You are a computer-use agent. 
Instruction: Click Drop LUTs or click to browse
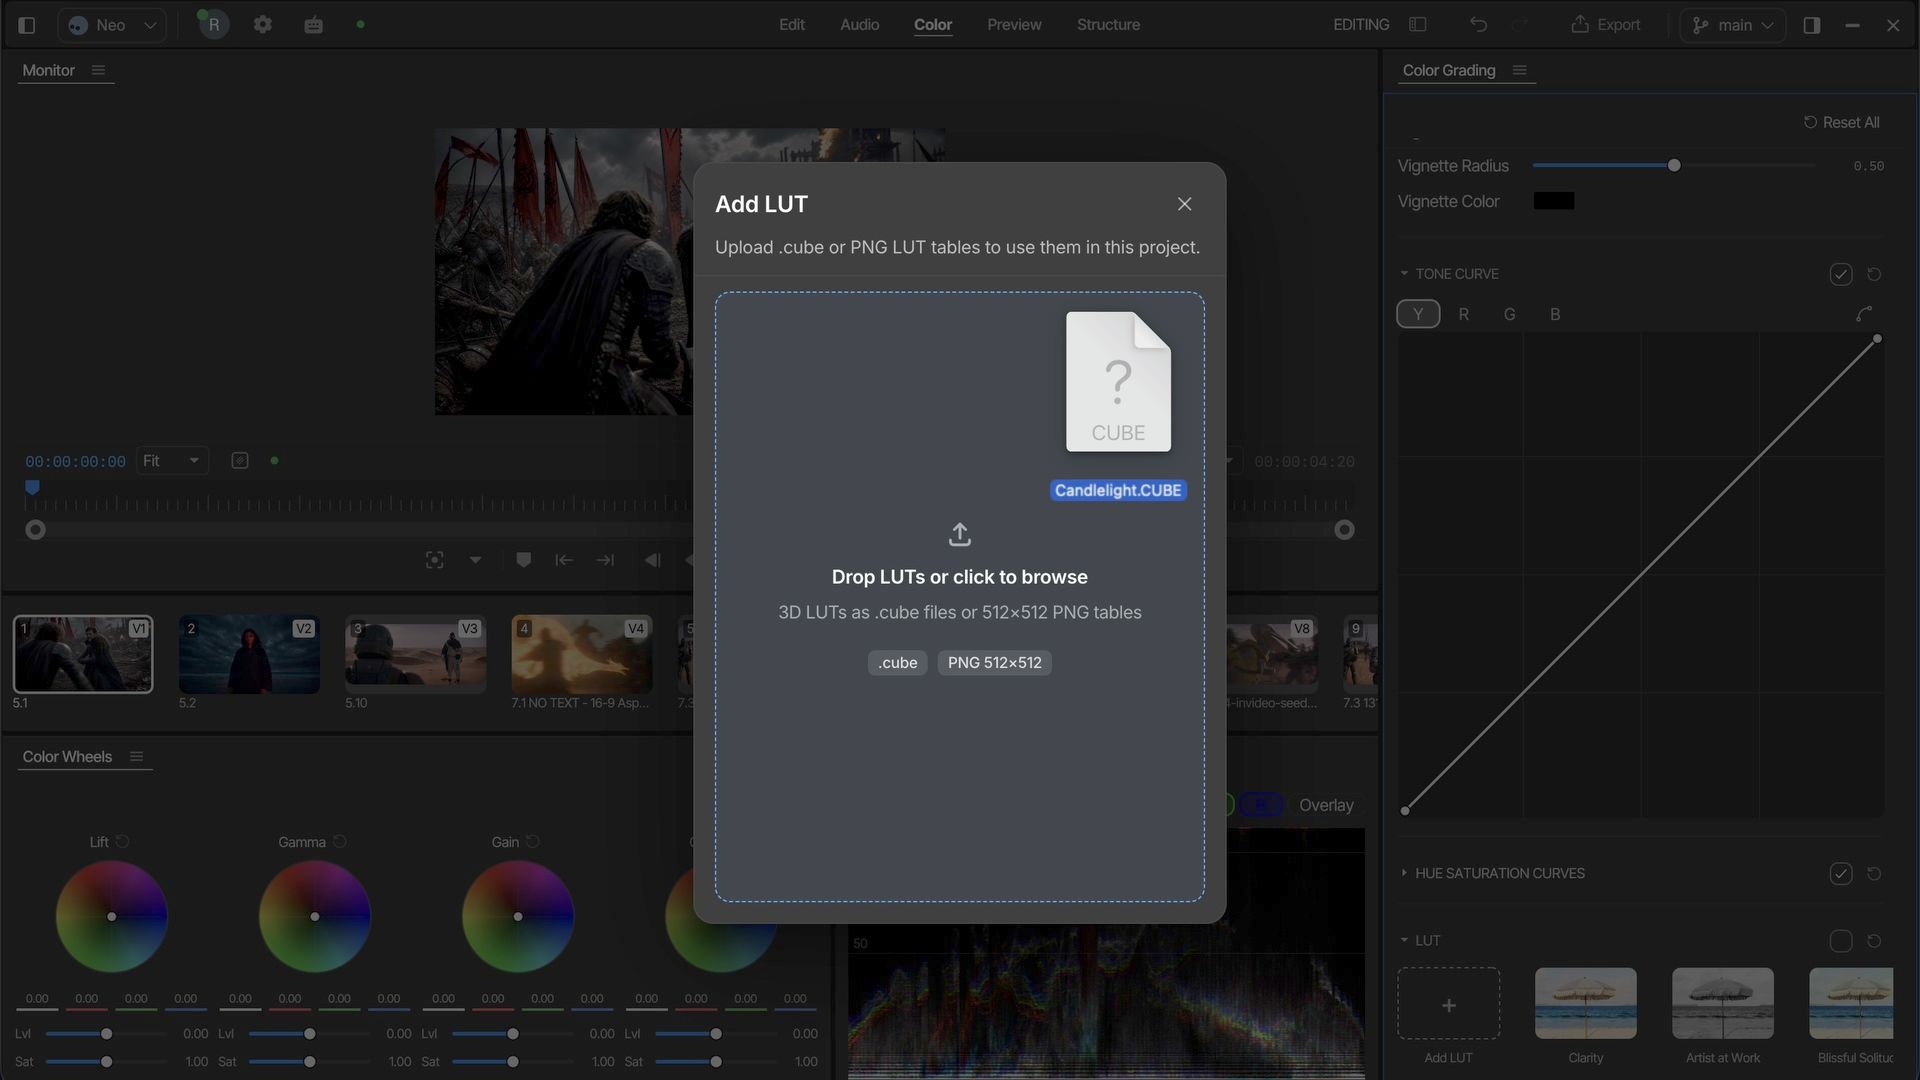[x=960, y=577]
